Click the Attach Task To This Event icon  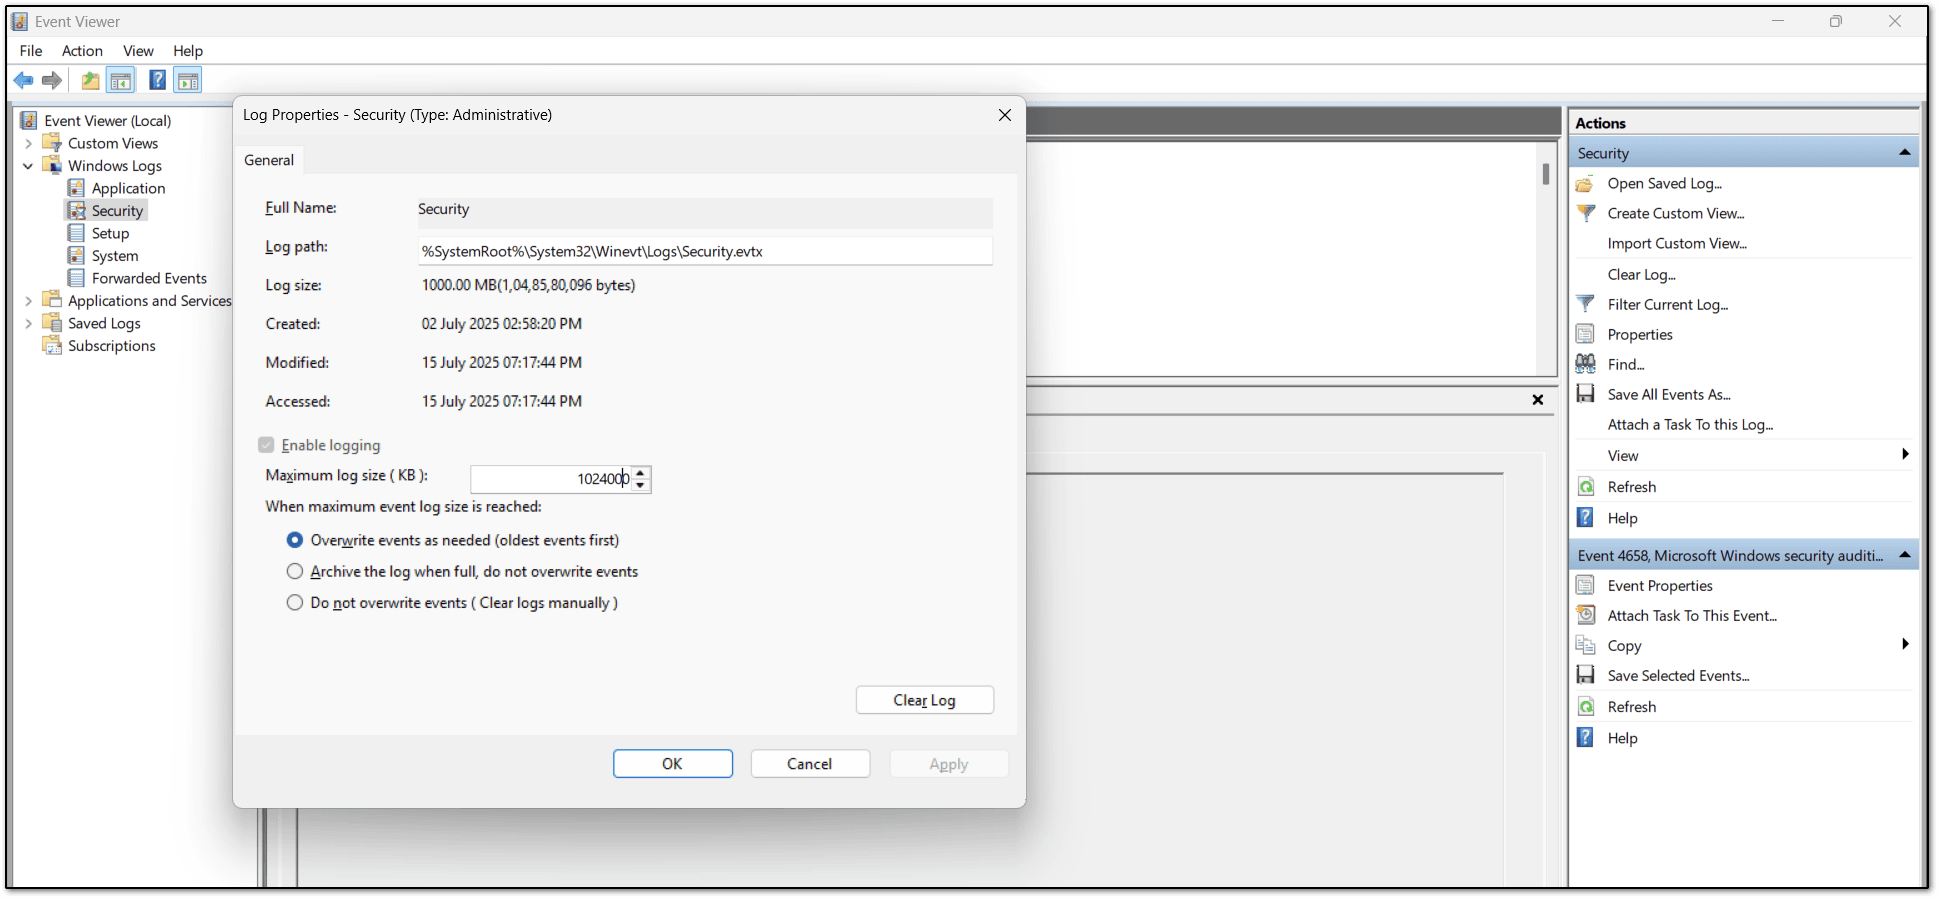coord(1585,615)
